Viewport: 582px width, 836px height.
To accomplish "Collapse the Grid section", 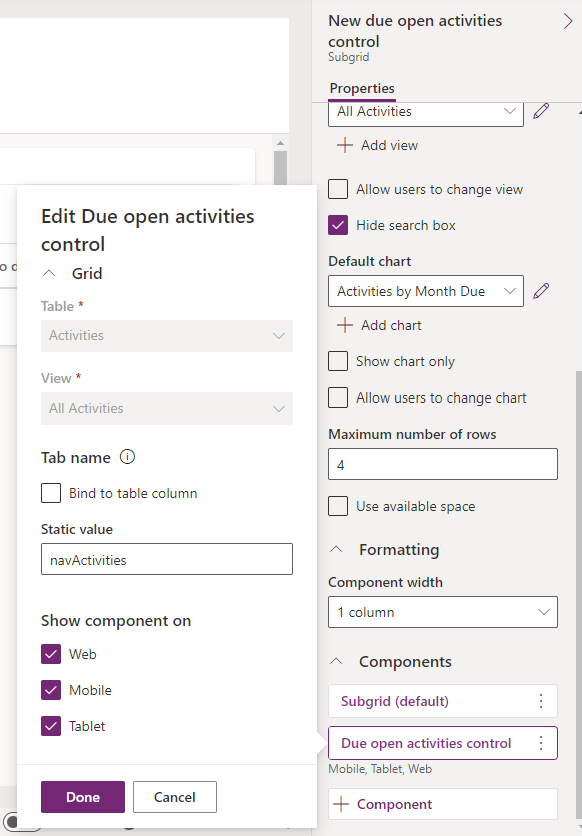I will coord(49,274).
